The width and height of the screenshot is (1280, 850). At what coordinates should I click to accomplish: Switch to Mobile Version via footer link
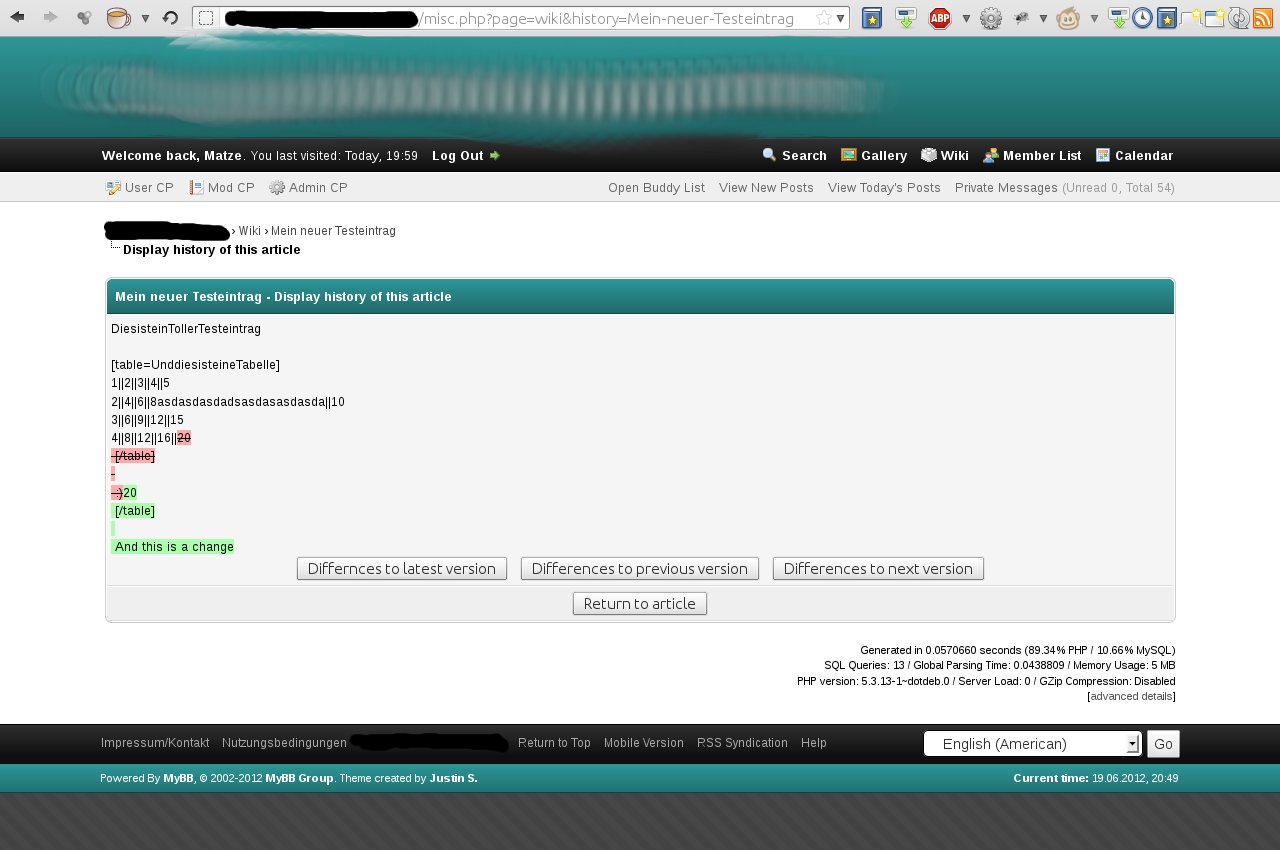(644, 743)
